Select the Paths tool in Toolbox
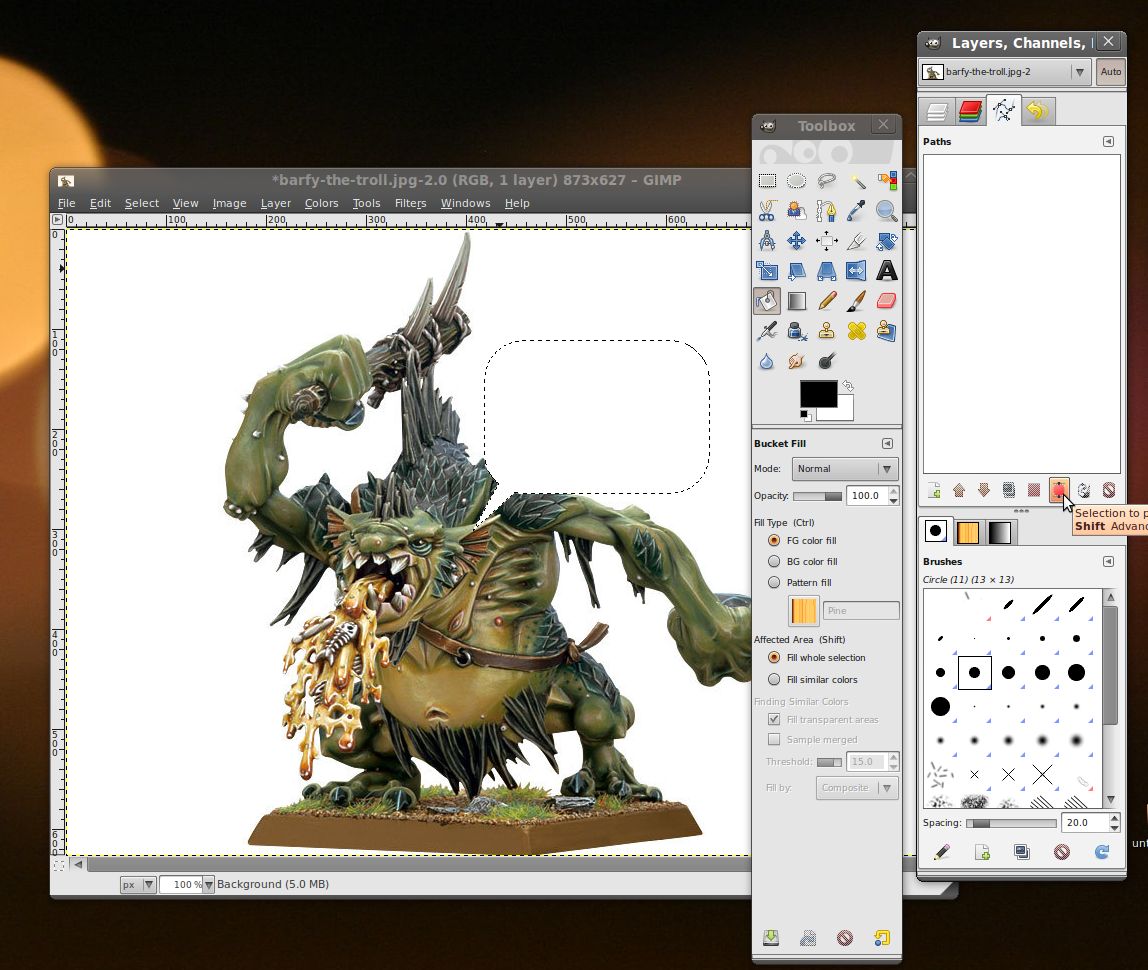Screen dimensions: 1148x970 (x=827, y=211)
